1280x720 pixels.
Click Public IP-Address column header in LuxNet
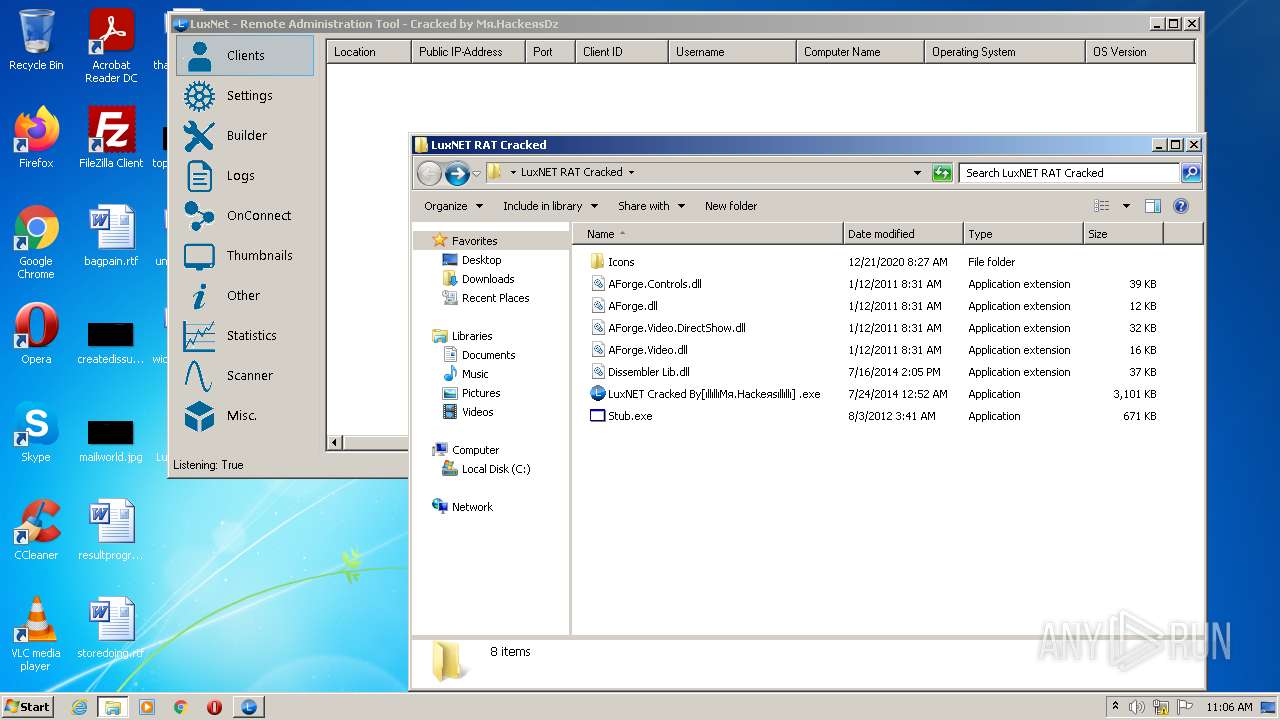(x=468, y=52)
